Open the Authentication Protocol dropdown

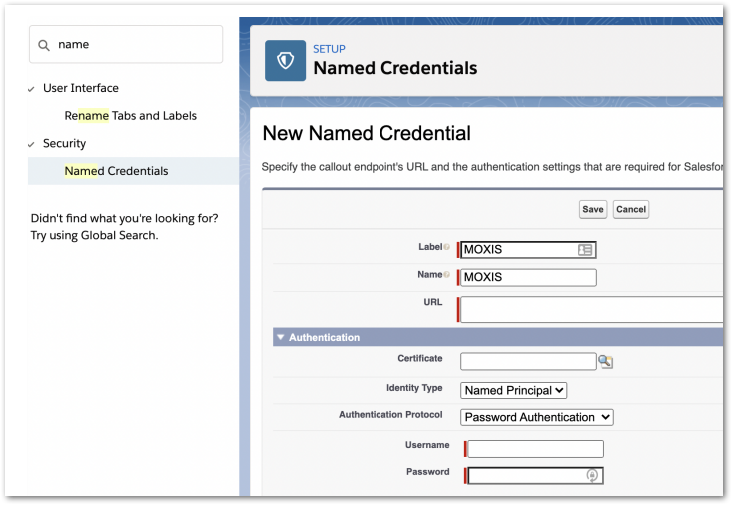(x=537, y=417)
